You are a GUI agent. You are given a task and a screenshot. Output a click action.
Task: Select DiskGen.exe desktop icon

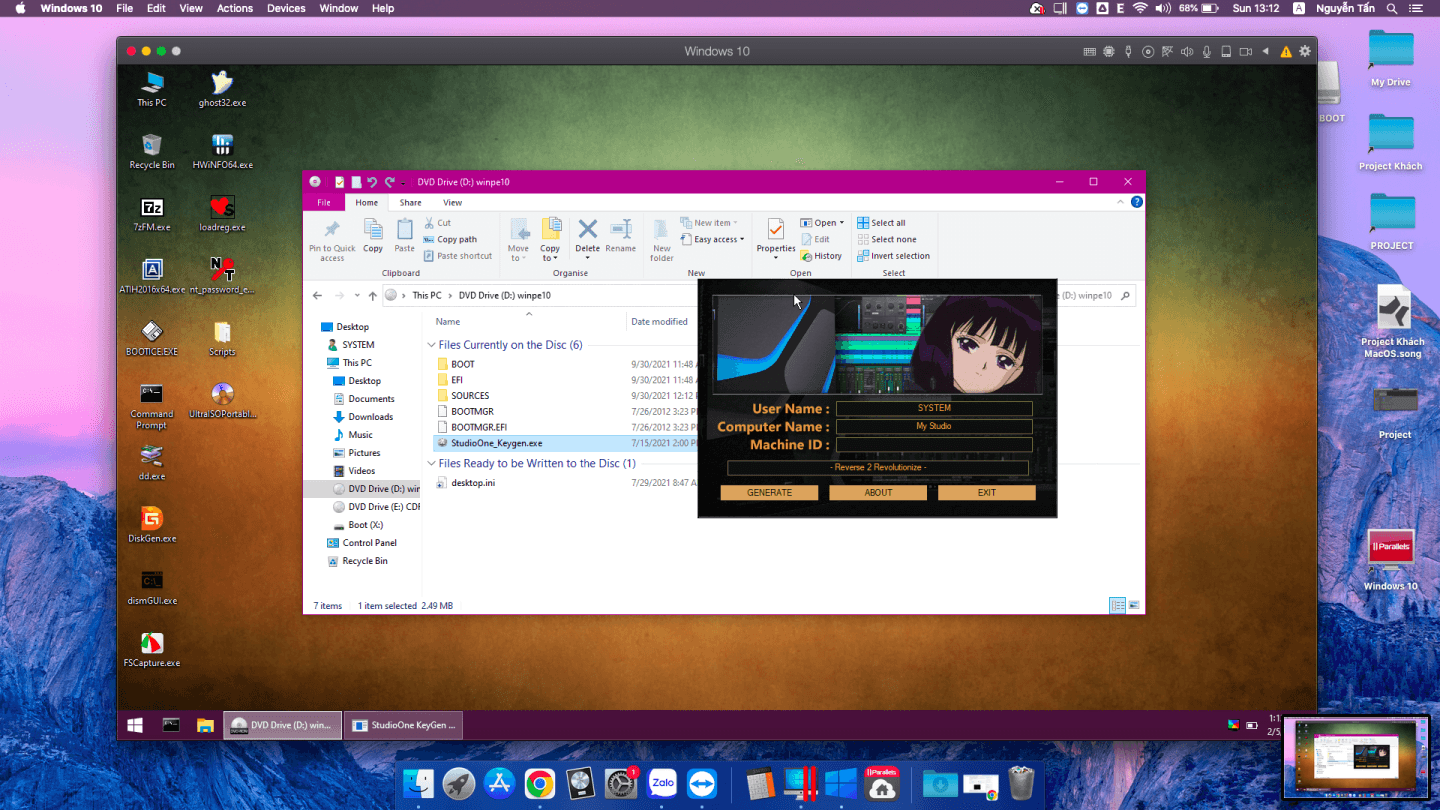[x=152, y=524]
